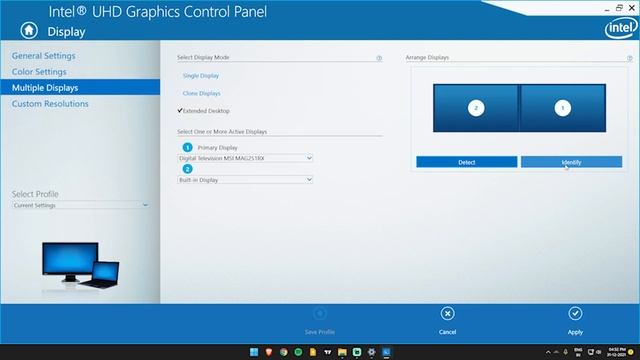Open the Windows Start menu
The image size is (640, 360).
254,352
